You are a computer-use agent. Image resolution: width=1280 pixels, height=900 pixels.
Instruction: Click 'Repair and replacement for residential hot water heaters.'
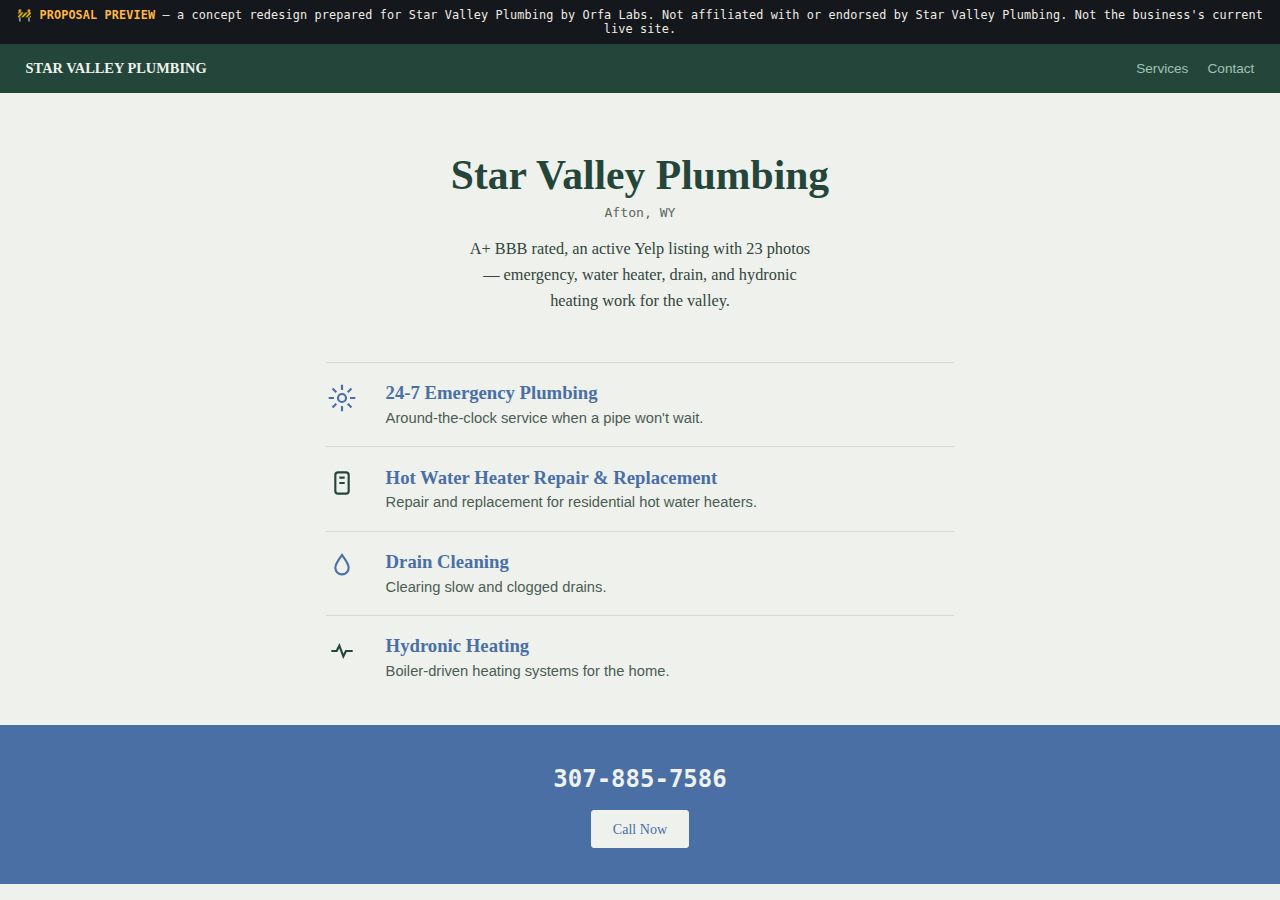[x=571, y=502]
